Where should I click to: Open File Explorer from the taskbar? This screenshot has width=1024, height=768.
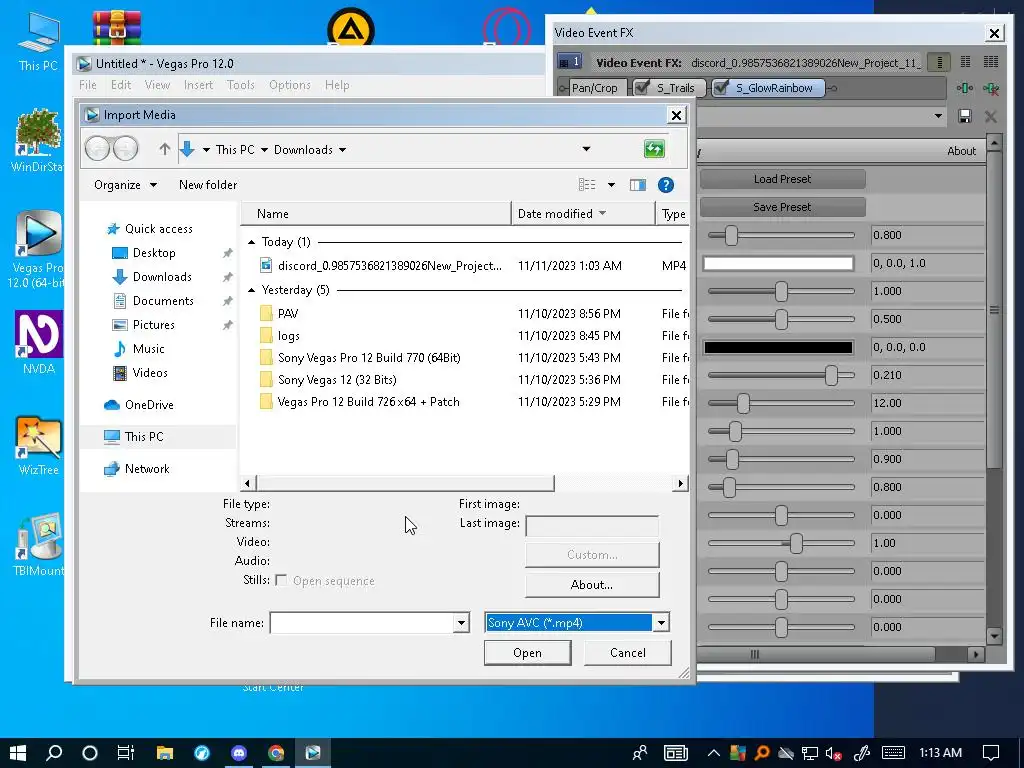point(165,752)
